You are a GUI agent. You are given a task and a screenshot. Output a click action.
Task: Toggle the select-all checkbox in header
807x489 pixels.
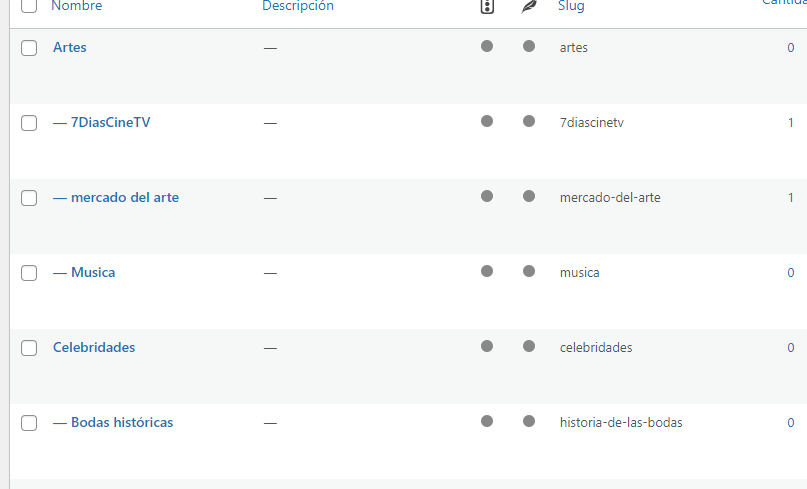click(x=29, y=6)
